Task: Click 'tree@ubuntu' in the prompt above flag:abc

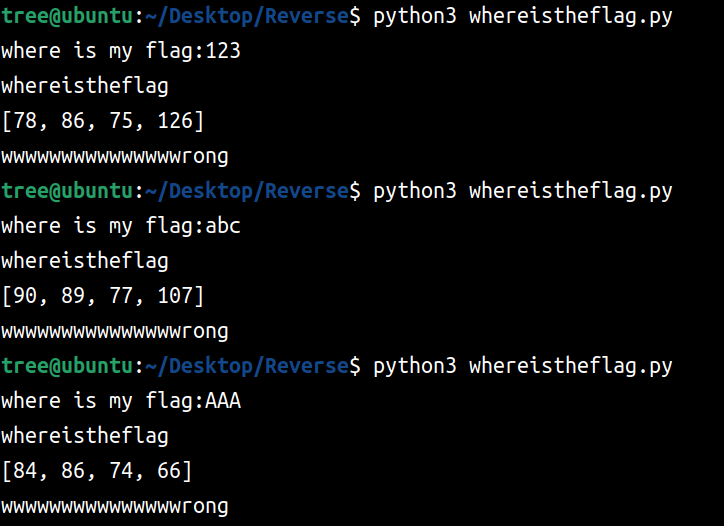Action: (x=66, y=191)
